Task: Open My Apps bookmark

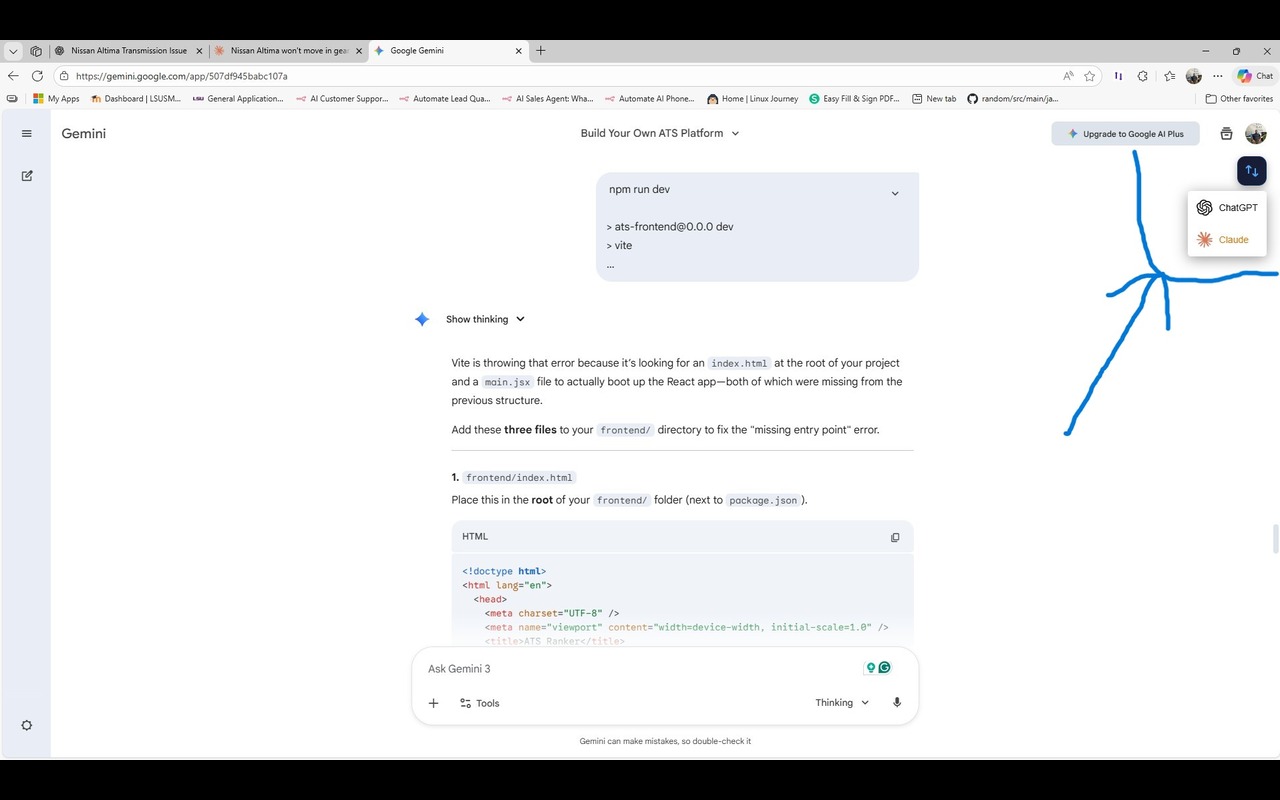Action: point(56,99)
